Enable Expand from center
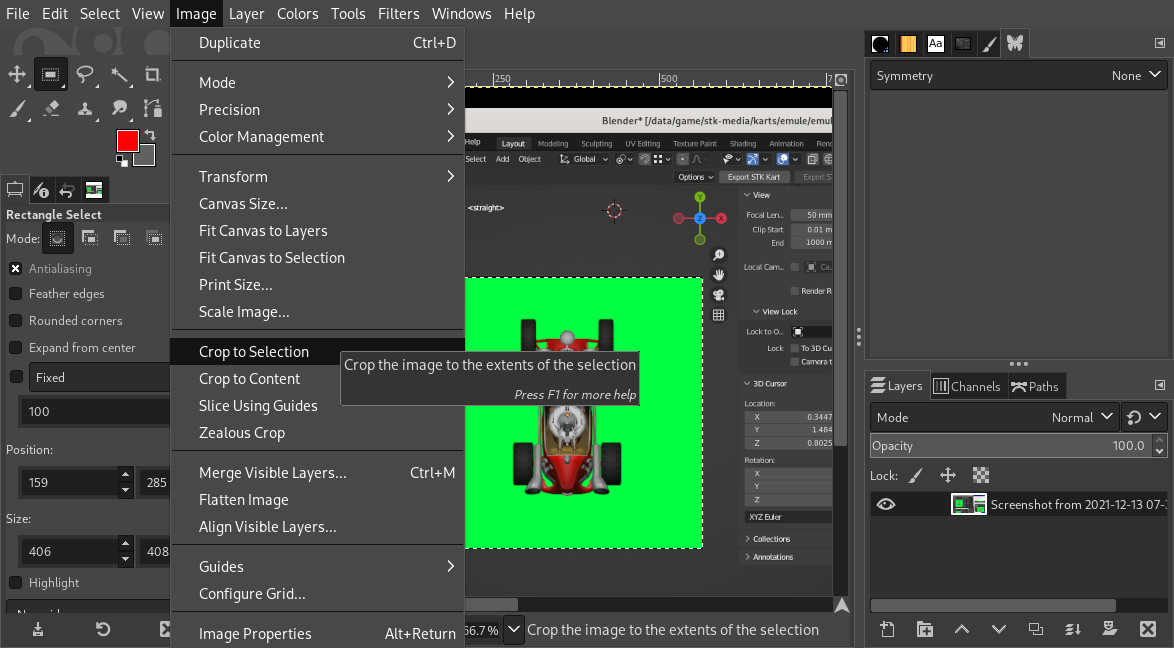The width and height of the screenshot is (1174, 648). click(x=15, y=348)
